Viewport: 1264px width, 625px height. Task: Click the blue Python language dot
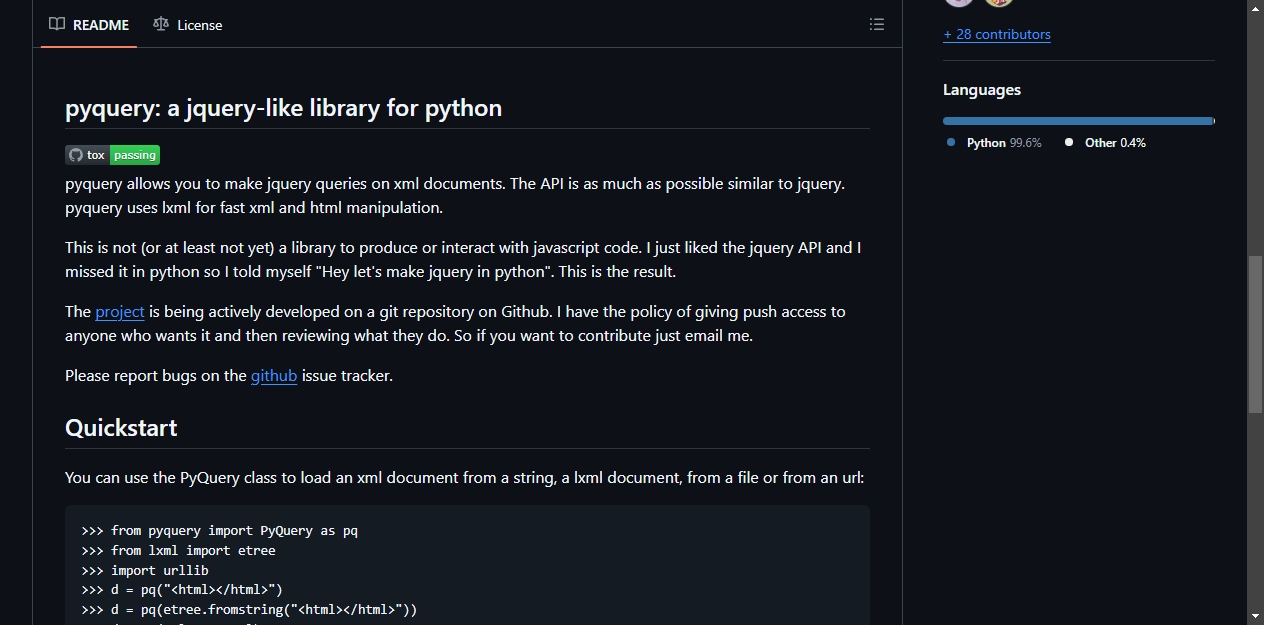coord(951,143)
